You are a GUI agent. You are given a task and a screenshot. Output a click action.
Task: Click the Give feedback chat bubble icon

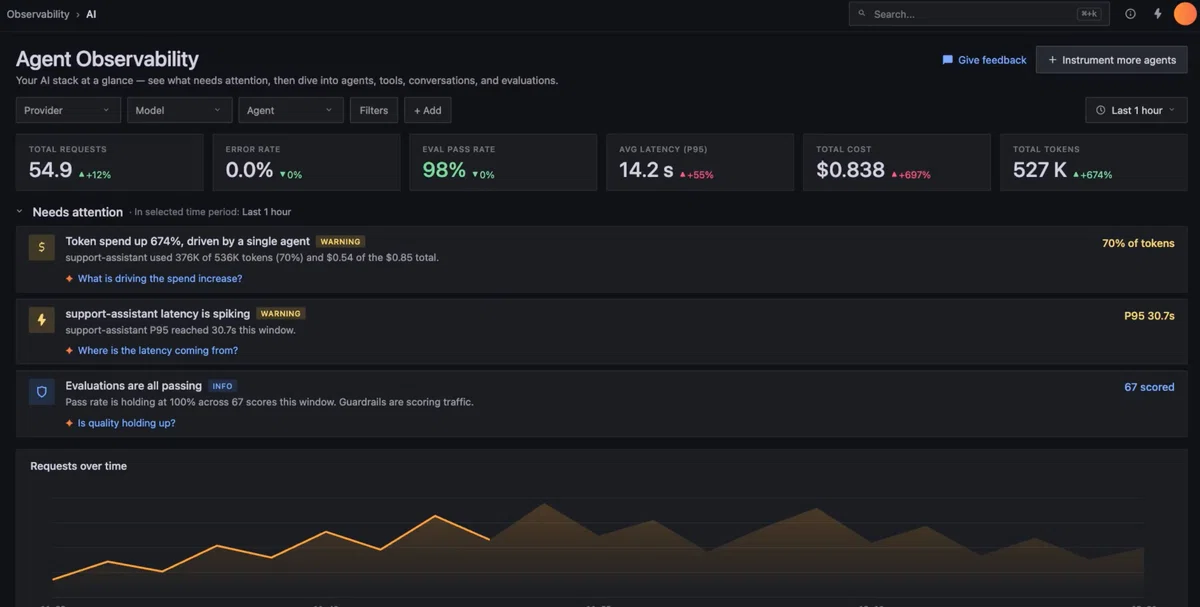click(947, 60)
